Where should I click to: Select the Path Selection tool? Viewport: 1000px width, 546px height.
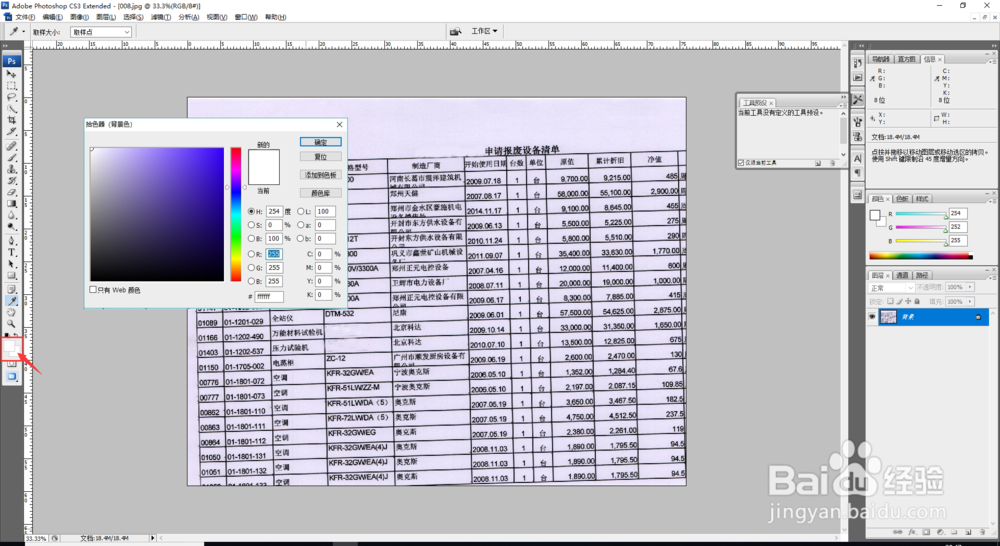(x=11, y=264)
